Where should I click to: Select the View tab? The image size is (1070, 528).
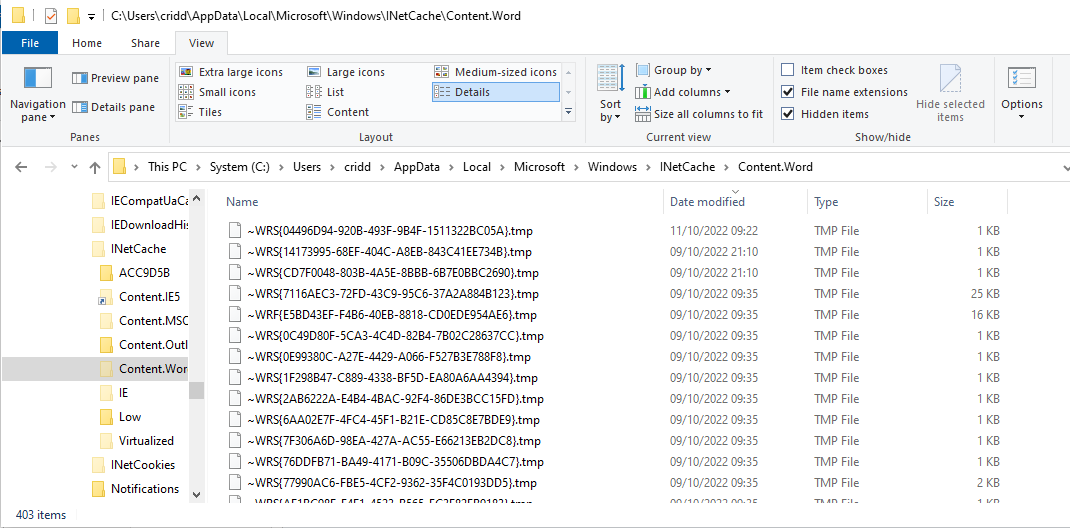tap(201, 43)
